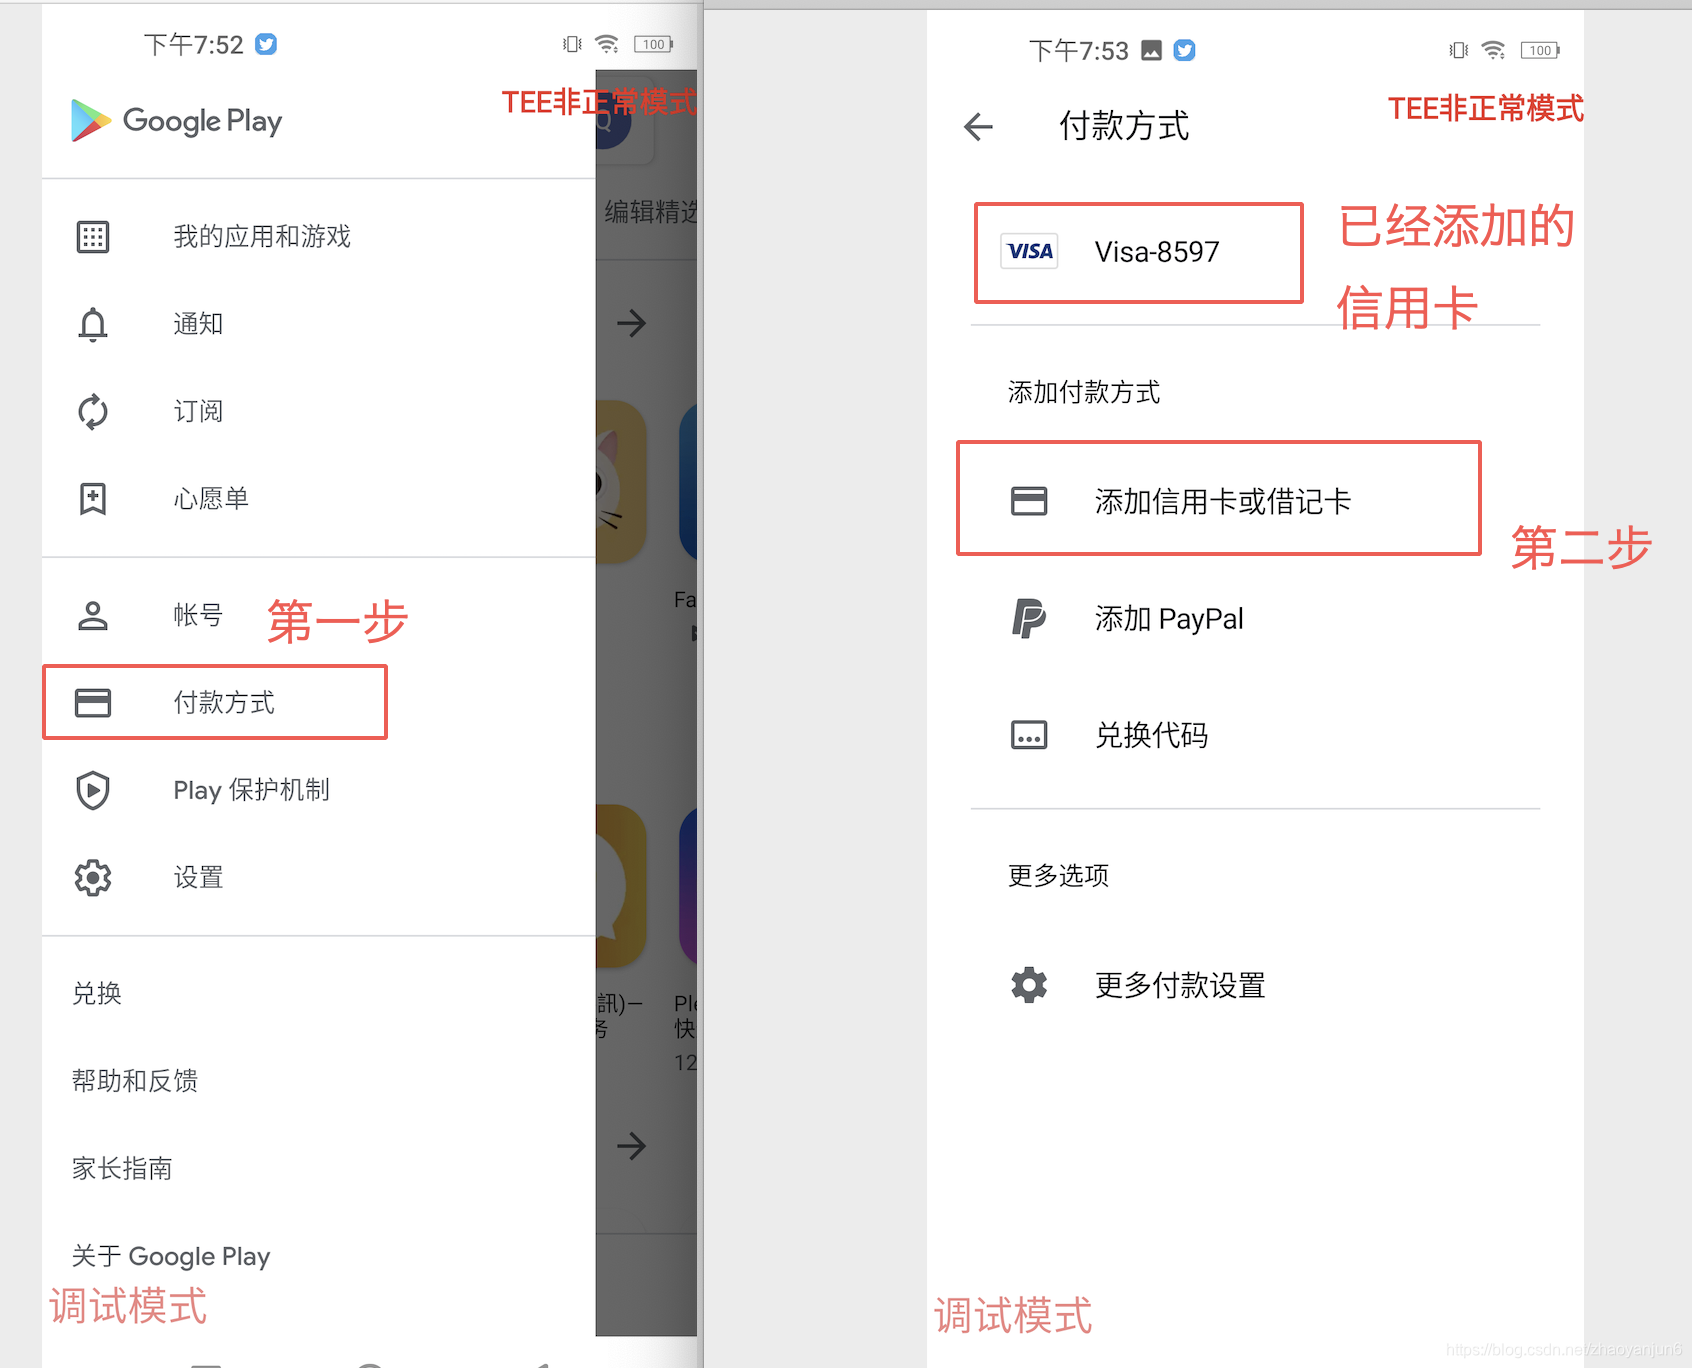Click the Google Play logo in drawer header
Screen dimensions: 1692x1368
pyautogui.click(x=177, y=121)
